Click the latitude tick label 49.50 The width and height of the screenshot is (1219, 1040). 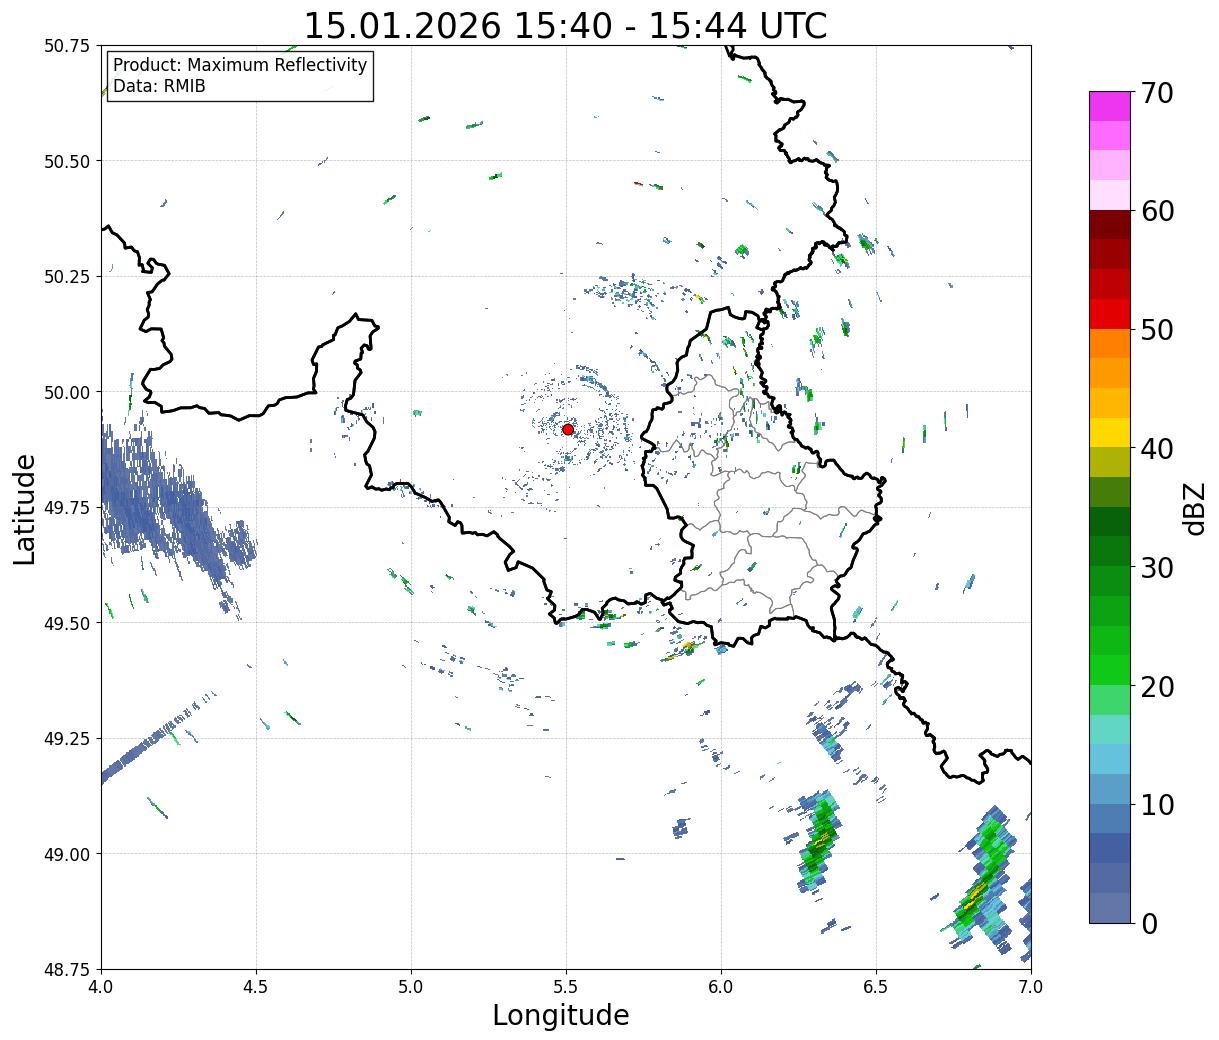click(x=67, y=623)
